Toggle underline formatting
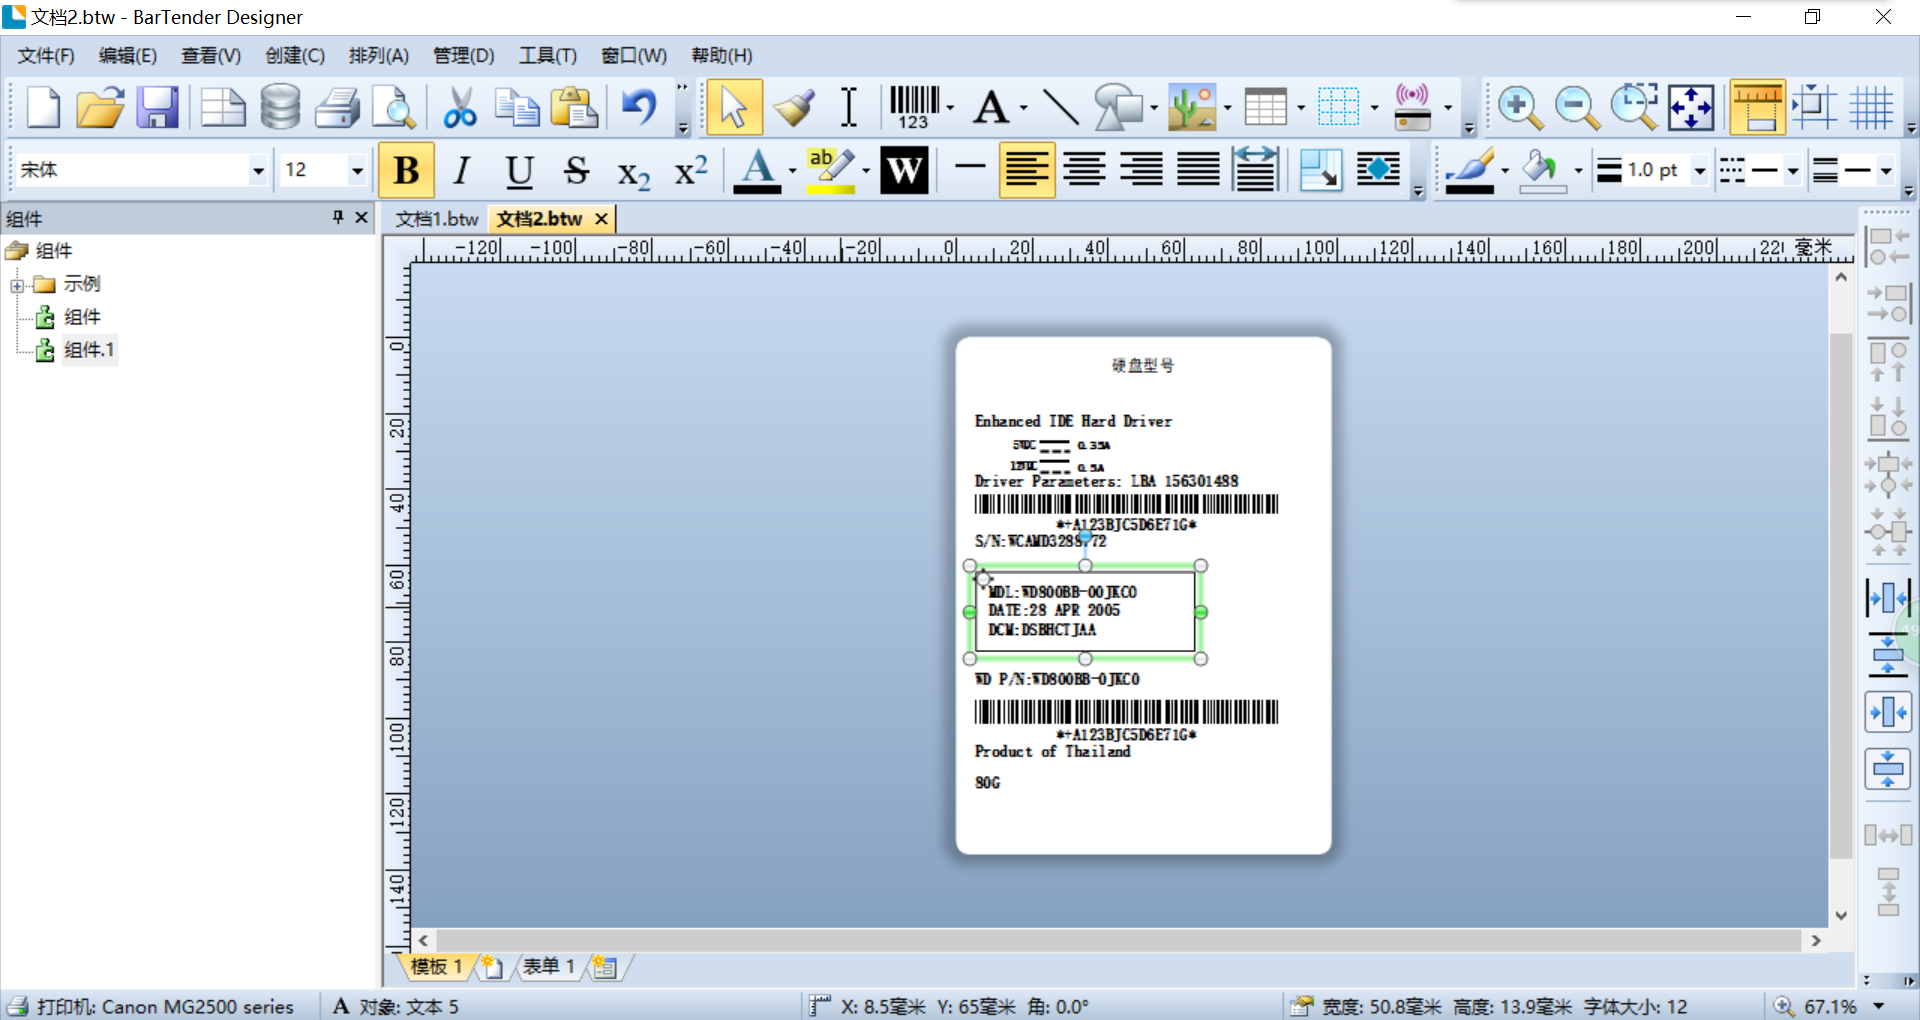Image resolution: width=1920 pixels, height=1020 pixels. (x=519, y=170)
